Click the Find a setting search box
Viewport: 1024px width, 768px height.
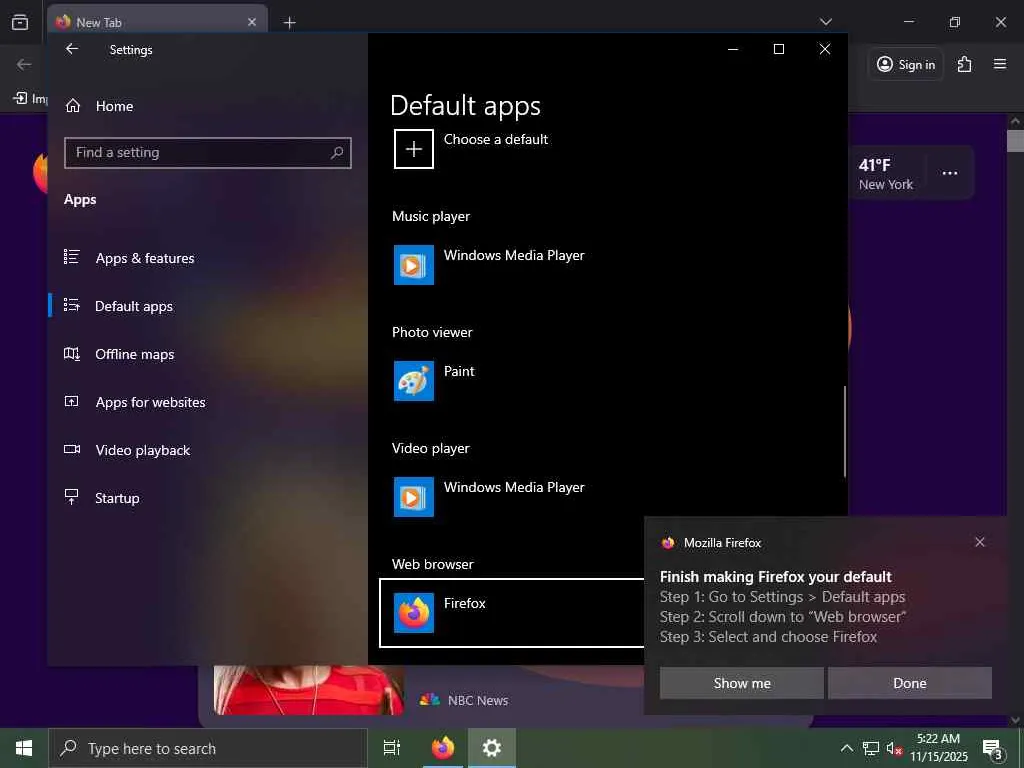click(x=208, y=153)
